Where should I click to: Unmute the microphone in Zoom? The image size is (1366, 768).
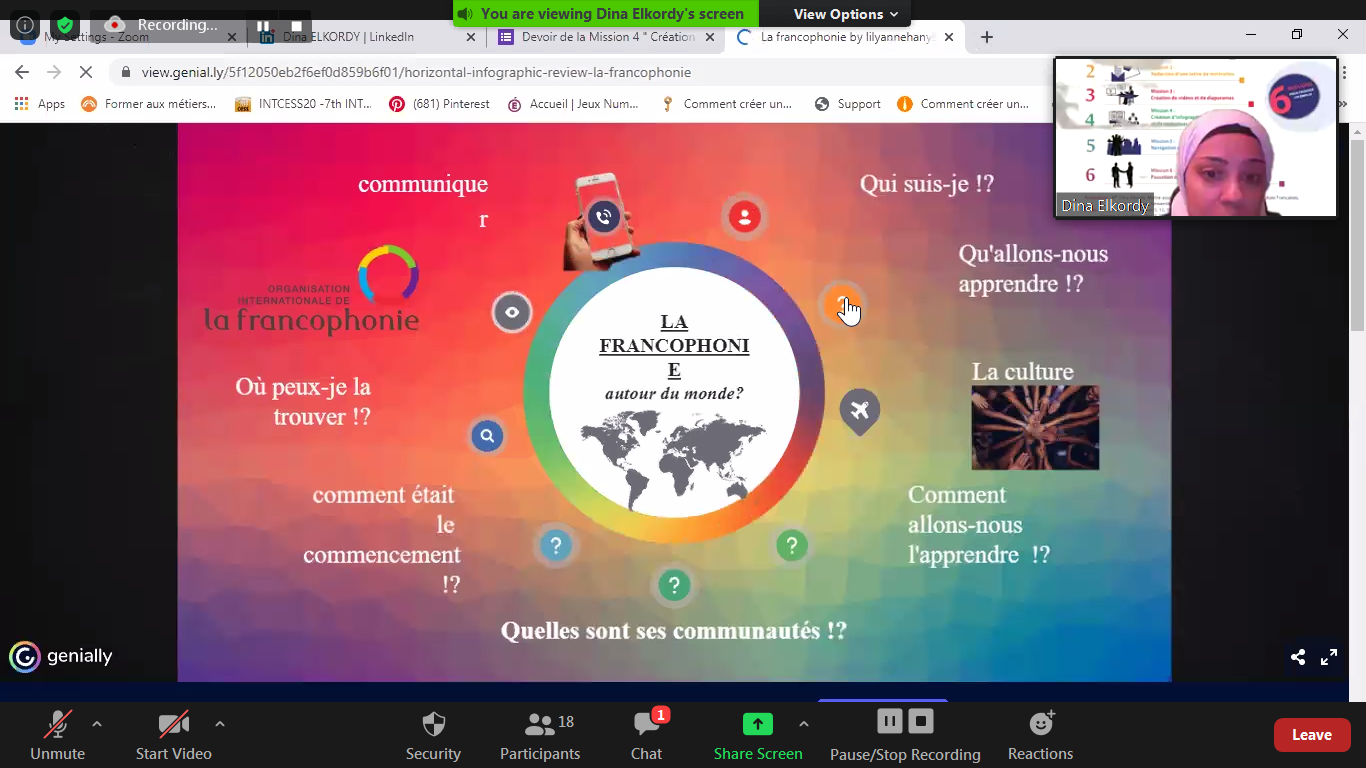[58, 736]
